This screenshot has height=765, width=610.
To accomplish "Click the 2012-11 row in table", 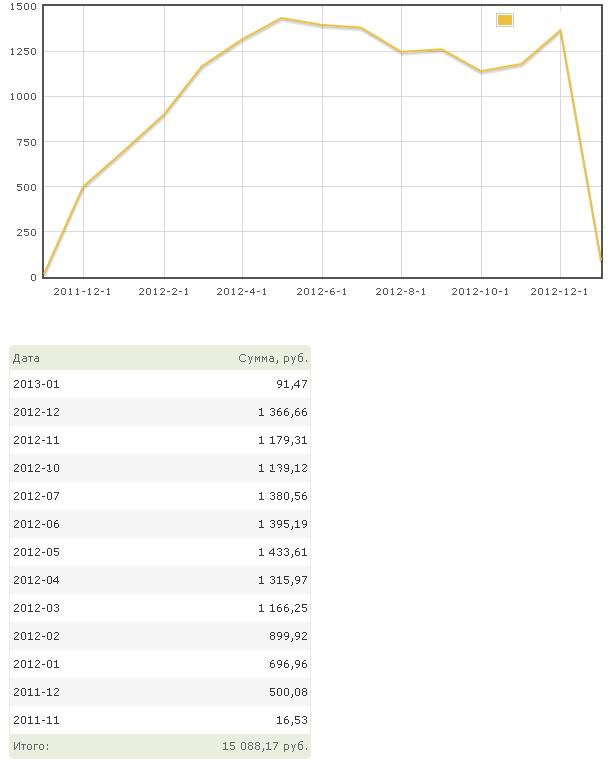I will point(160,440).
